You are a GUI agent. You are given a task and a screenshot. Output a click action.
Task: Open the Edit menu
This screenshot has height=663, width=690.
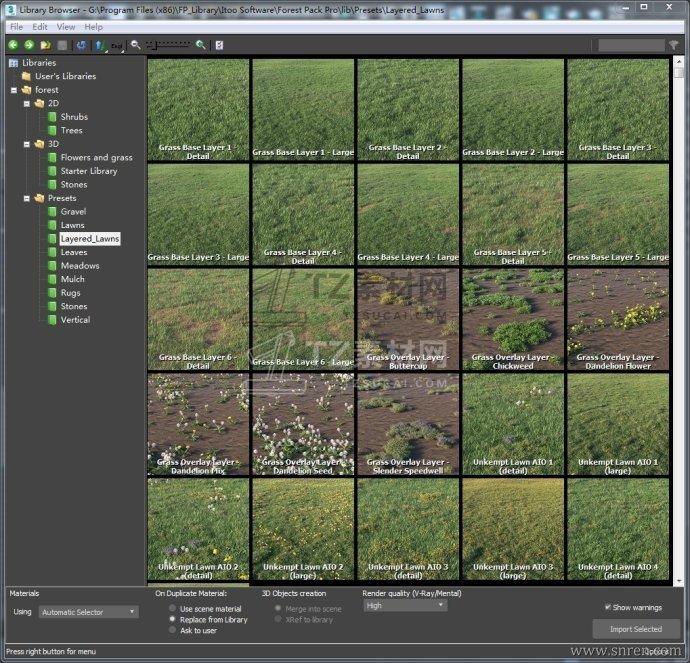[40, 27]
